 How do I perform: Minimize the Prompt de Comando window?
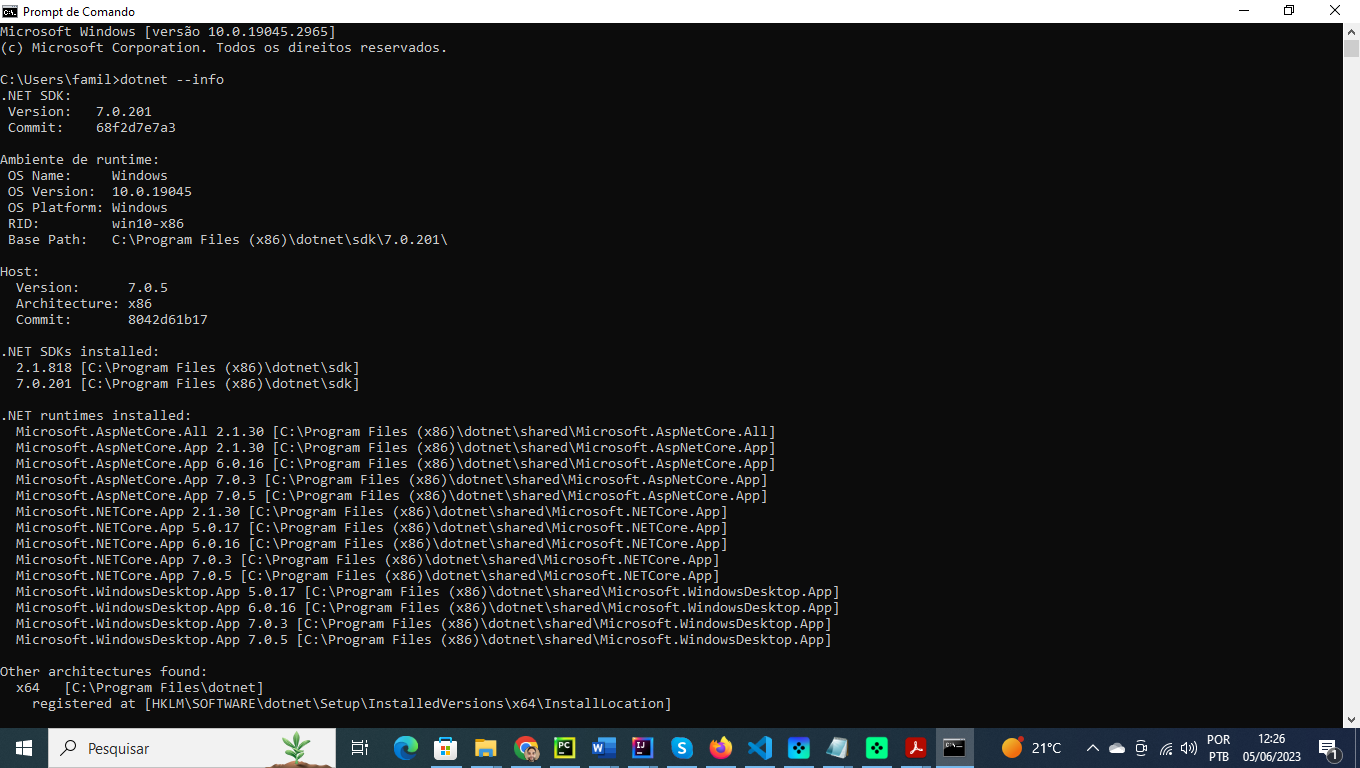1243,11
